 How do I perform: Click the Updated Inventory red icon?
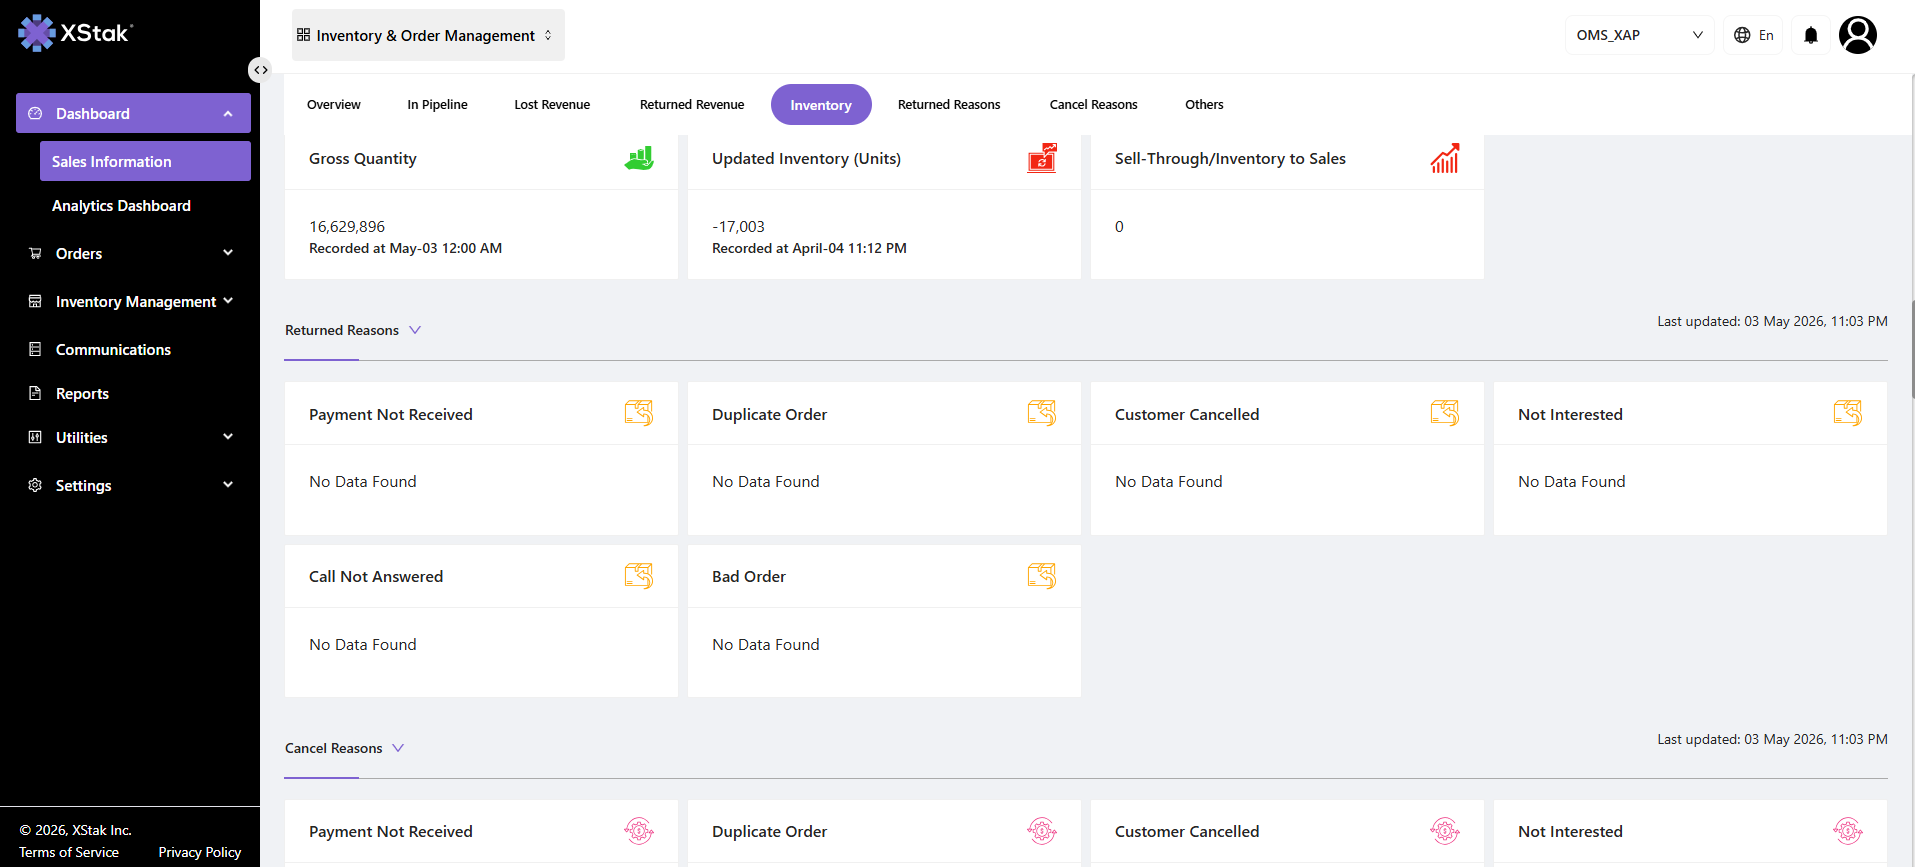click(x=1042, y=158)
